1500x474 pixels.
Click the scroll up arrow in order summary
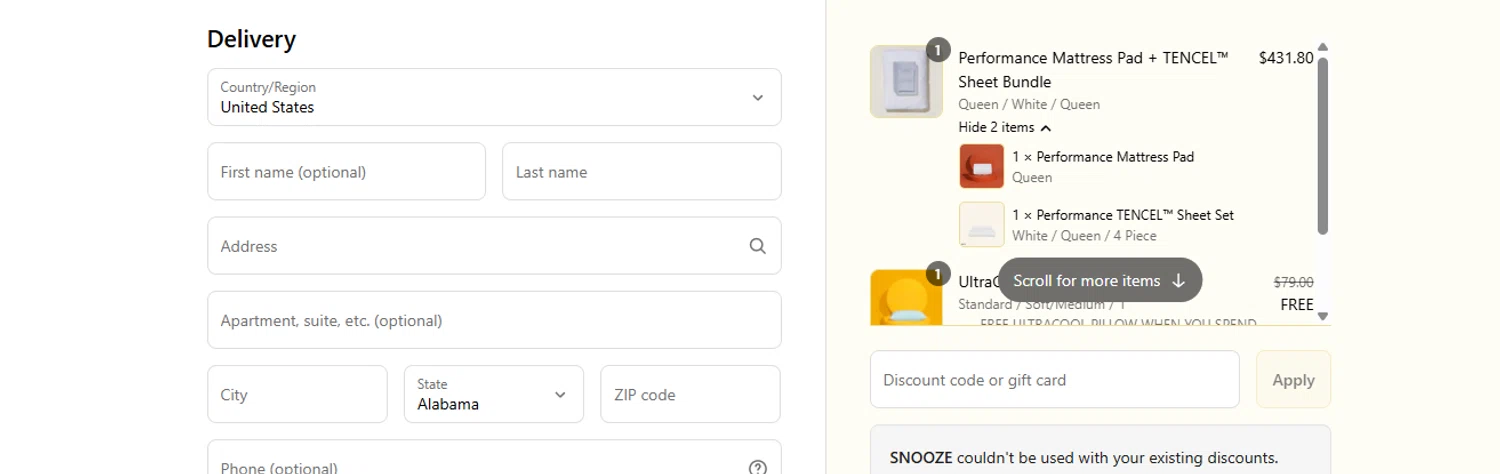1323,47
